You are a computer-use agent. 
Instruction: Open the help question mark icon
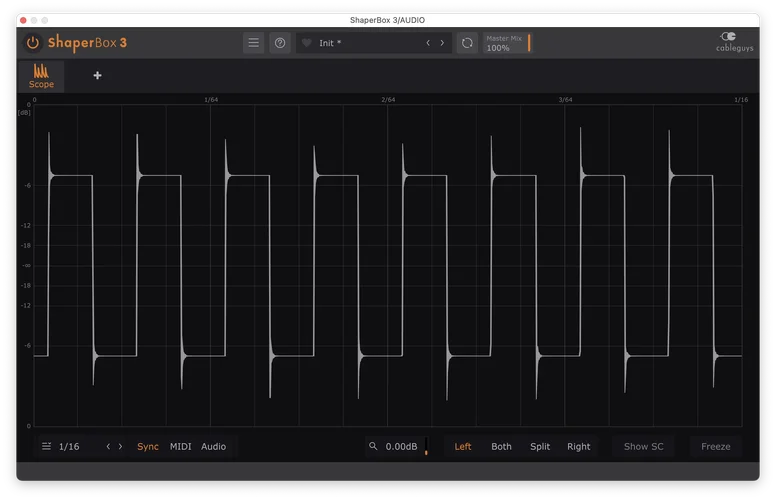[x=280, y=43]
